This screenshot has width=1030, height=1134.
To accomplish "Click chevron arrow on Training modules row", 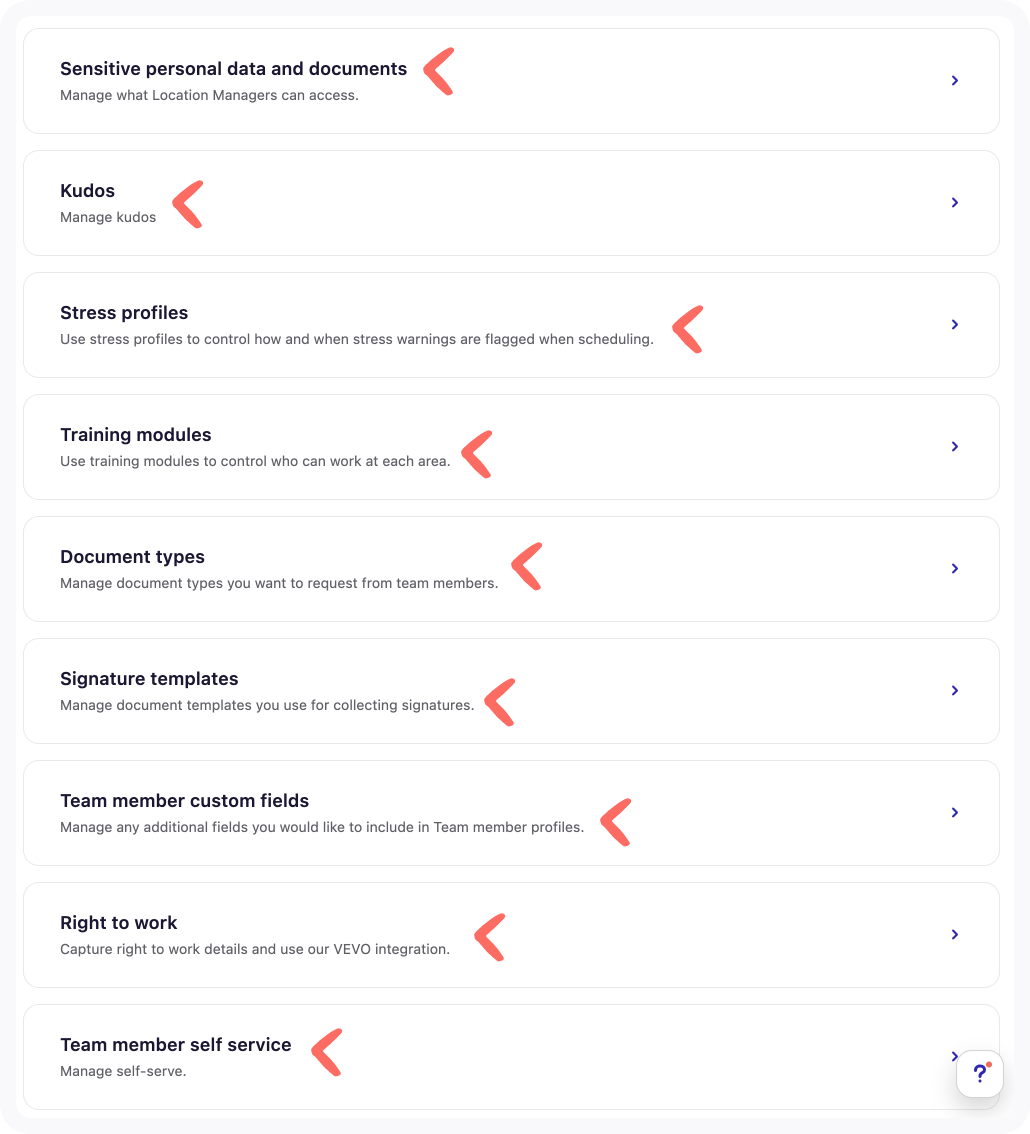I will pyautogui.click(x=955, y=447).
